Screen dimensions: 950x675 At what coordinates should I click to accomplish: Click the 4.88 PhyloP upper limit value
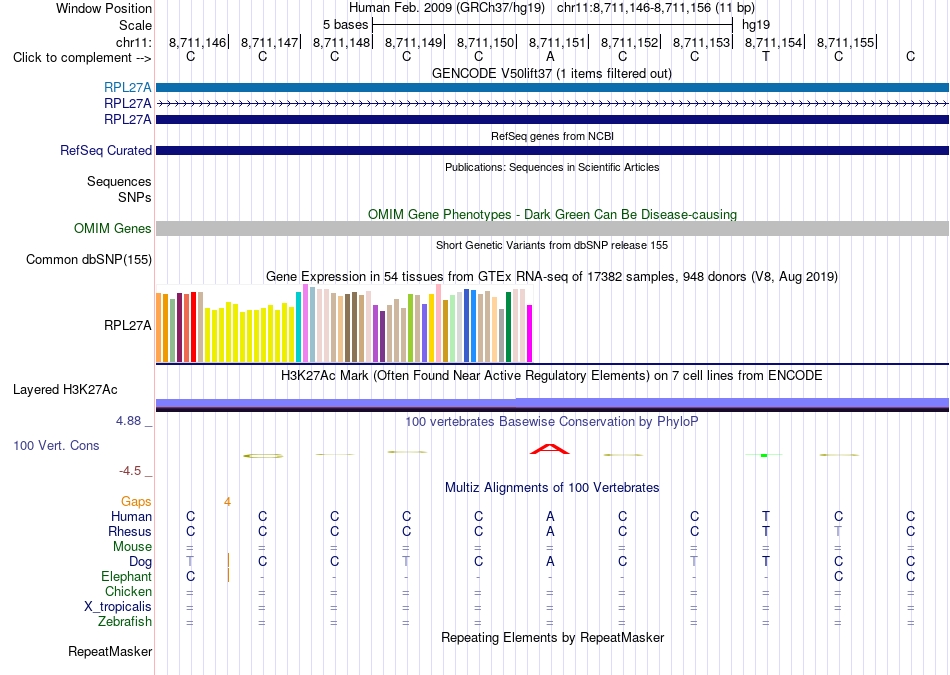tap(128, 421)
